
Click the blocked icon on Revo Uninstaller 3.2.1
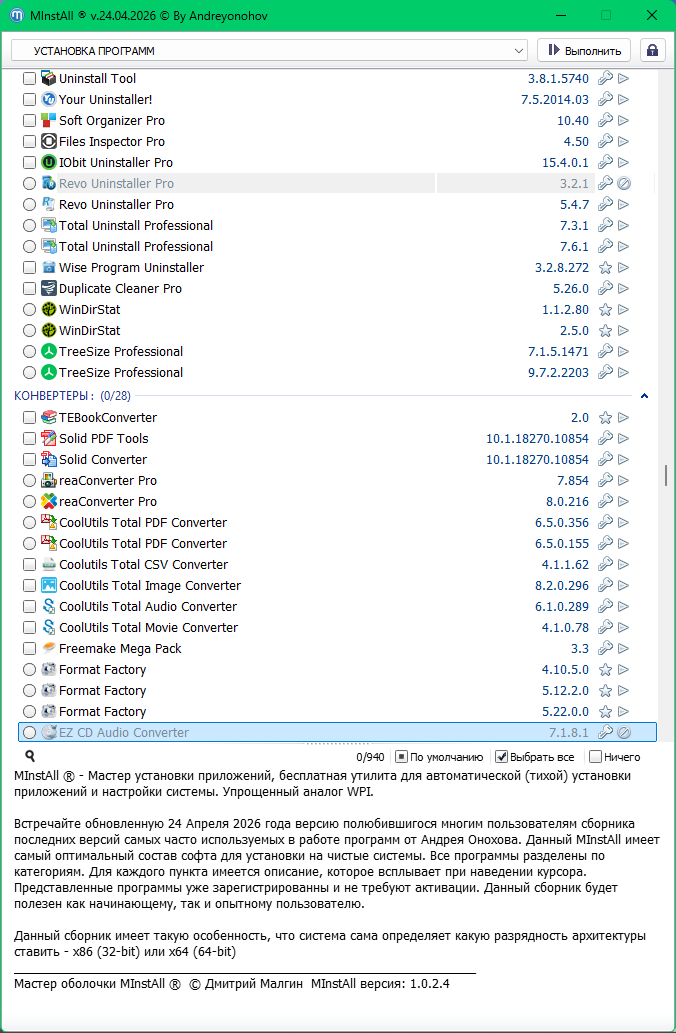click(x=624, y=184)
